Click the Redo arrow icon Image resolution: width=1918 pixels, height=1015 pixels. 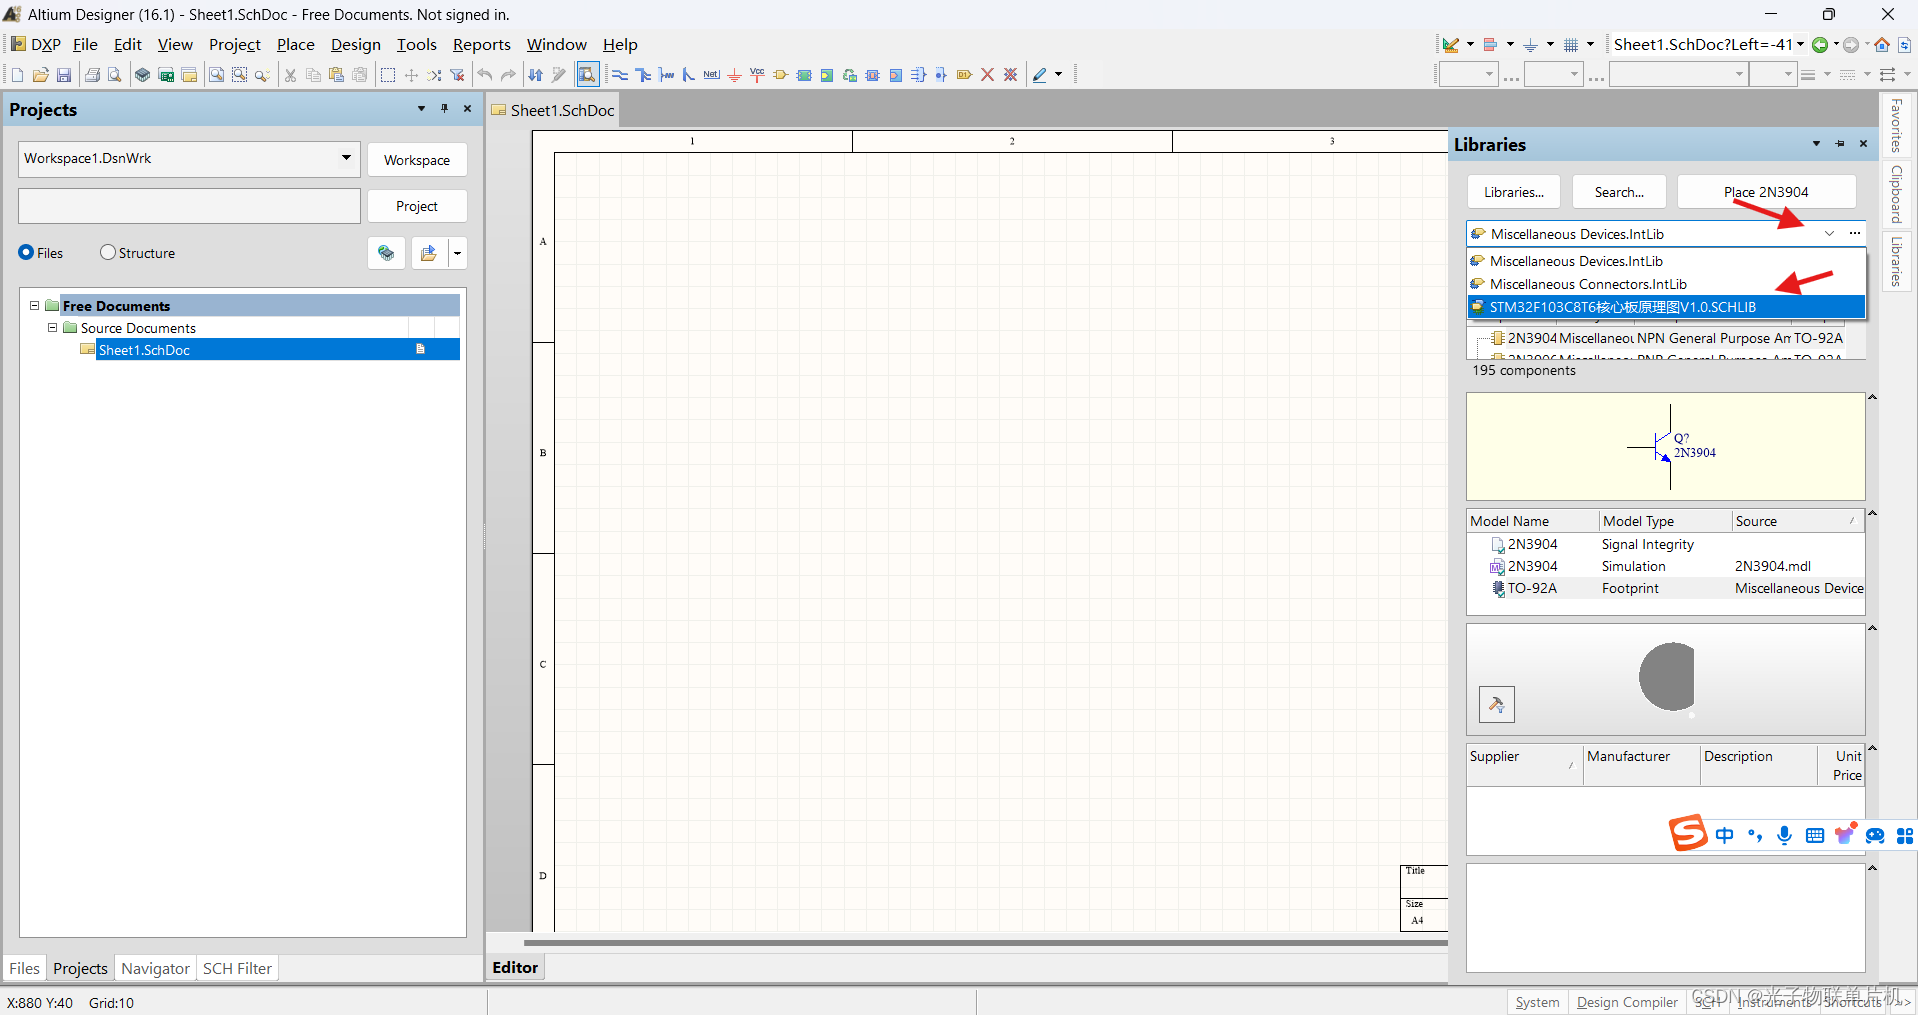coord(508,75)
